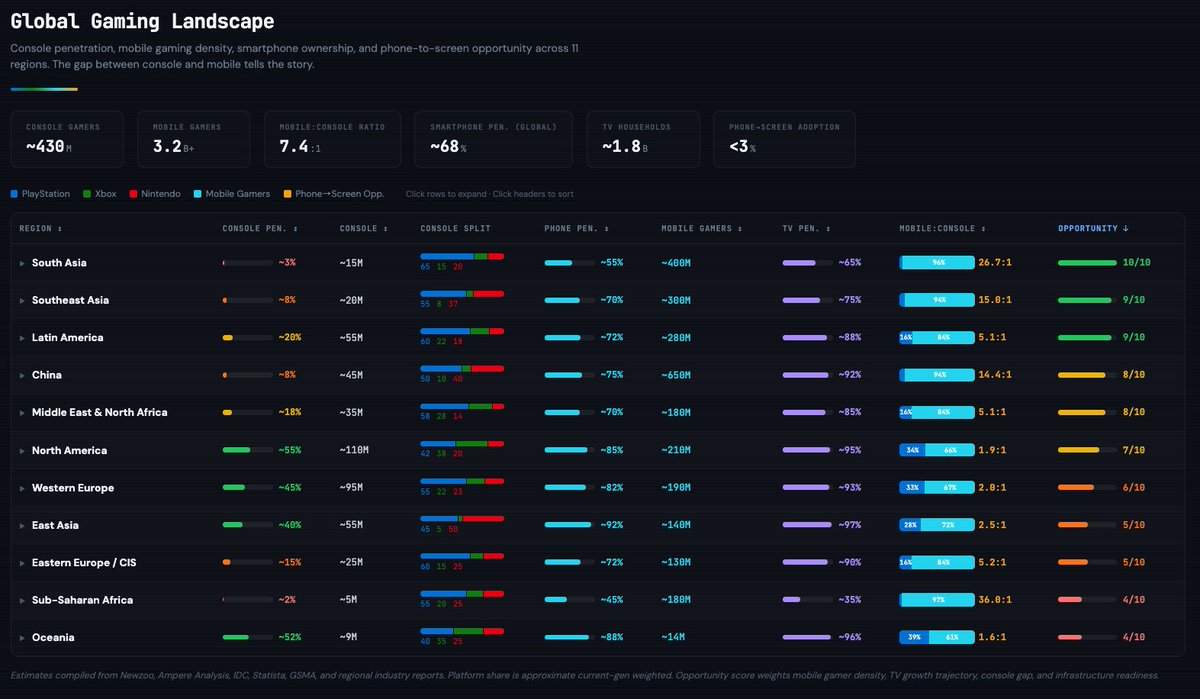The width and height of the screenshot is (1200, 699).
Task: Open the Mobile:Console Ratio 7.4:1 card
Action: coord(333,139)
